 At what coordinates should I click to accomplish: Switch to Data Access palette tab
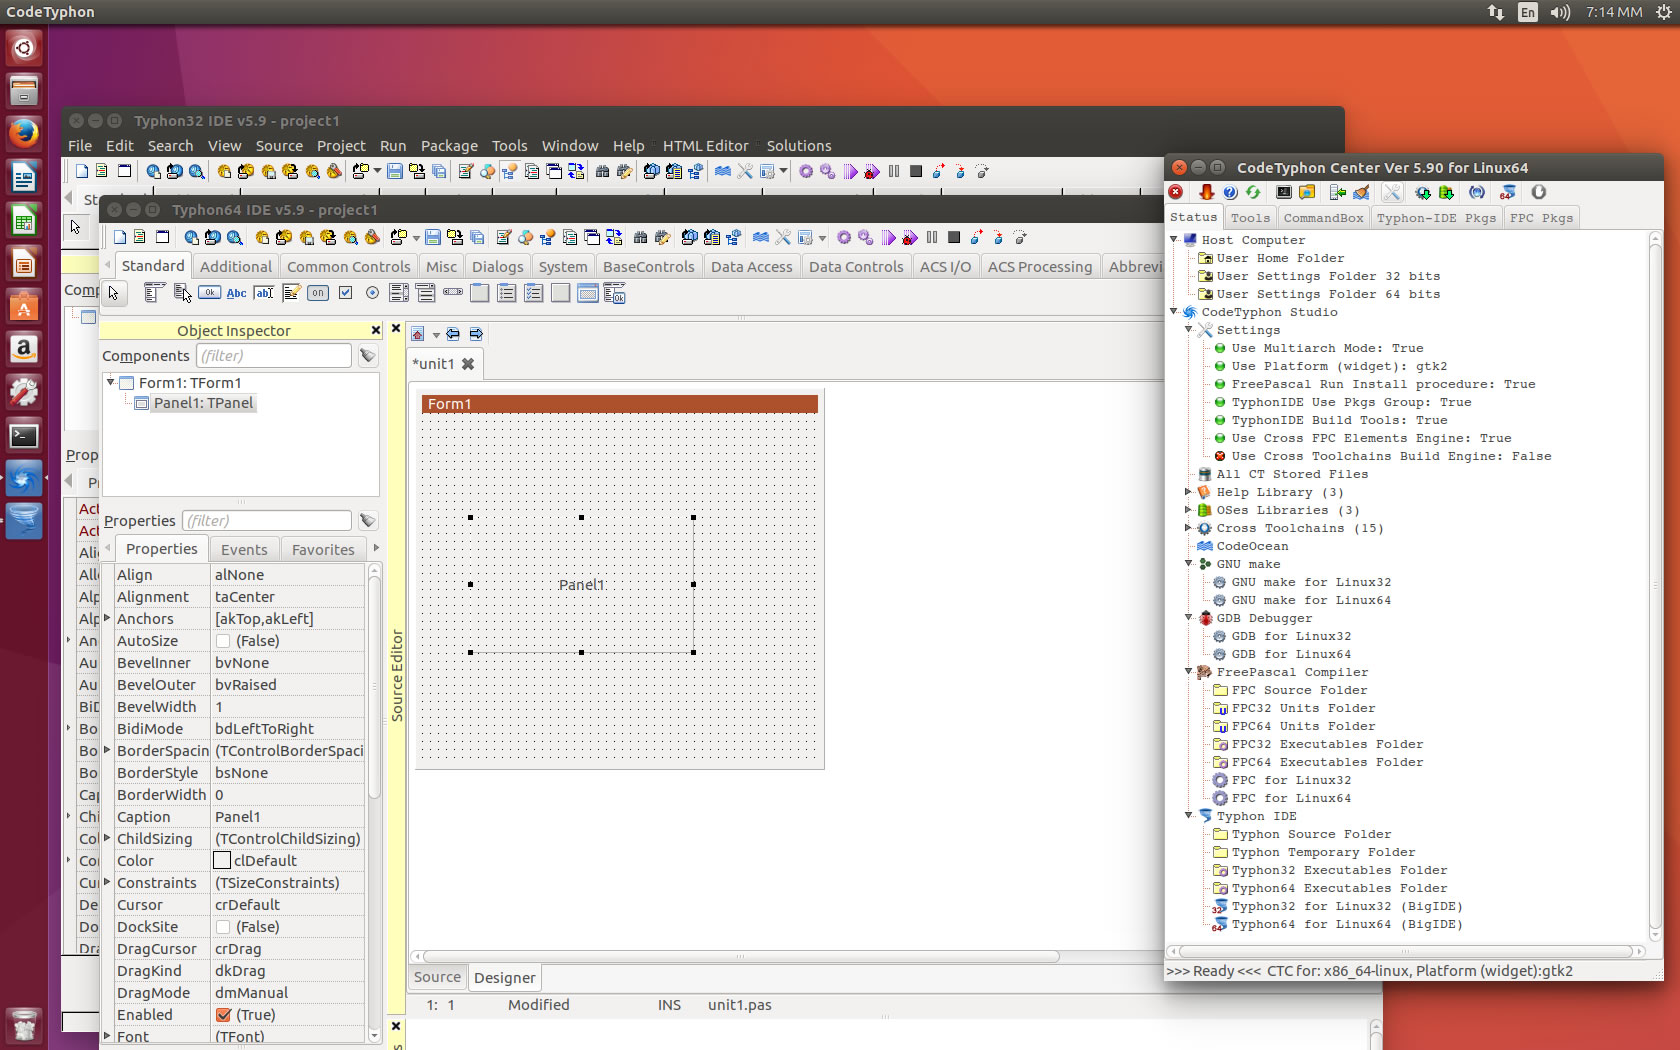coord(751,267)
